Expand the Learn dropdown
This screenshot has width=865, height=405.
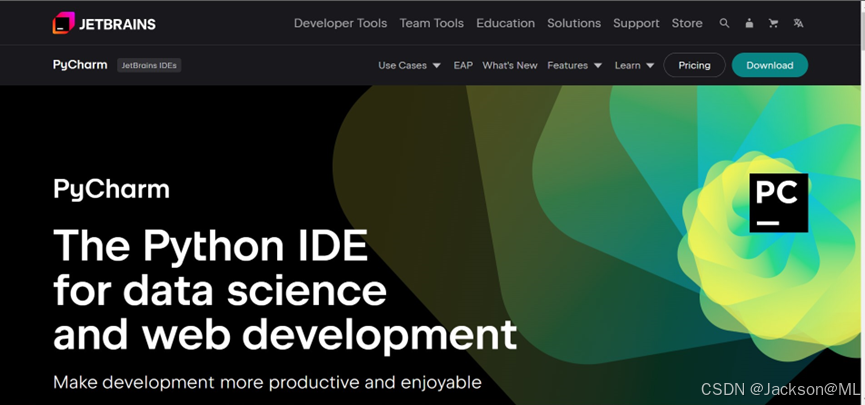click(634, 65)
